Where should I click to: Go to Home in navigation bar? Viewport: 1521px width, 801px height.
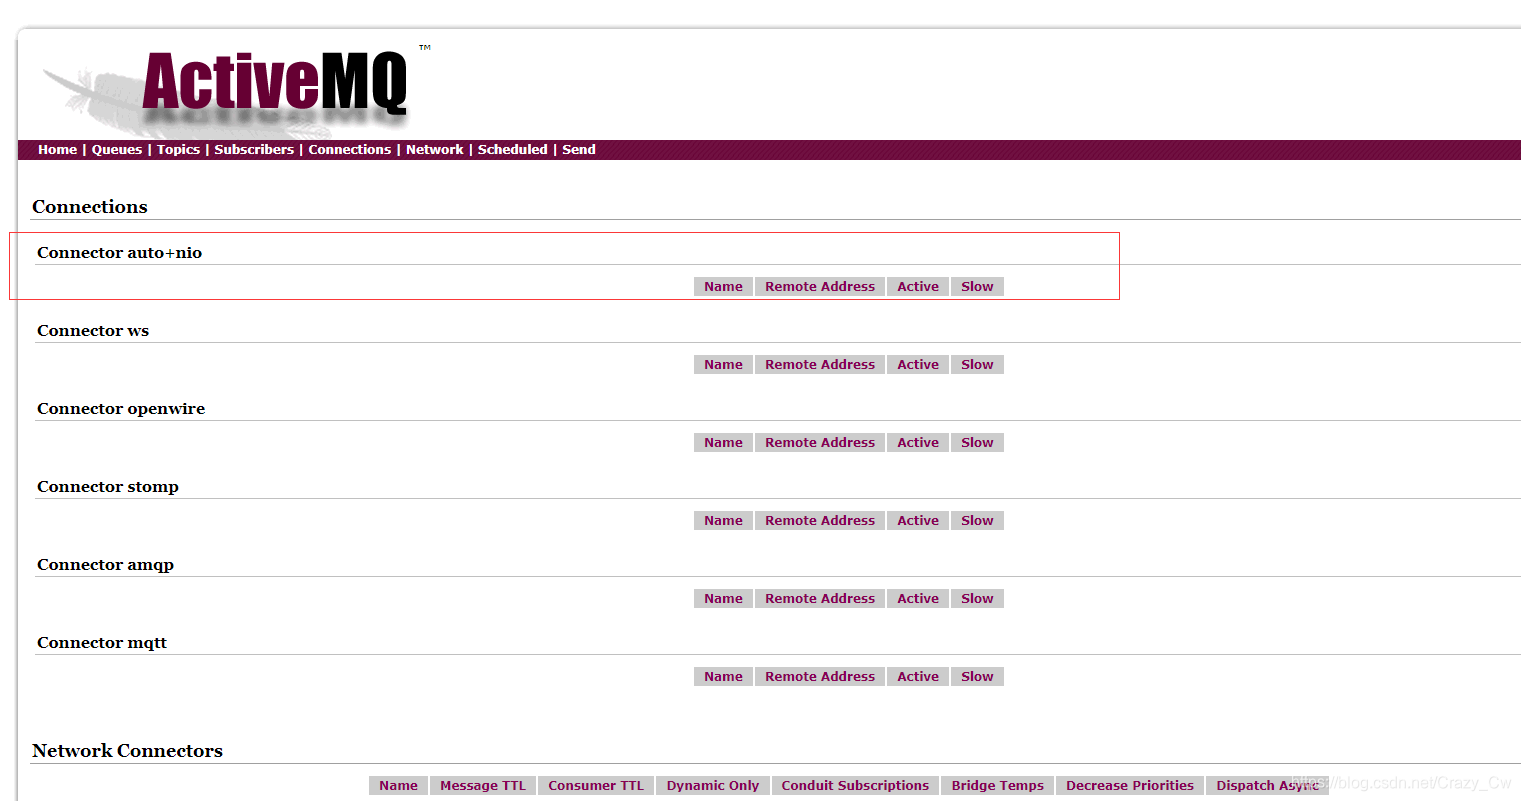[57, 149]
